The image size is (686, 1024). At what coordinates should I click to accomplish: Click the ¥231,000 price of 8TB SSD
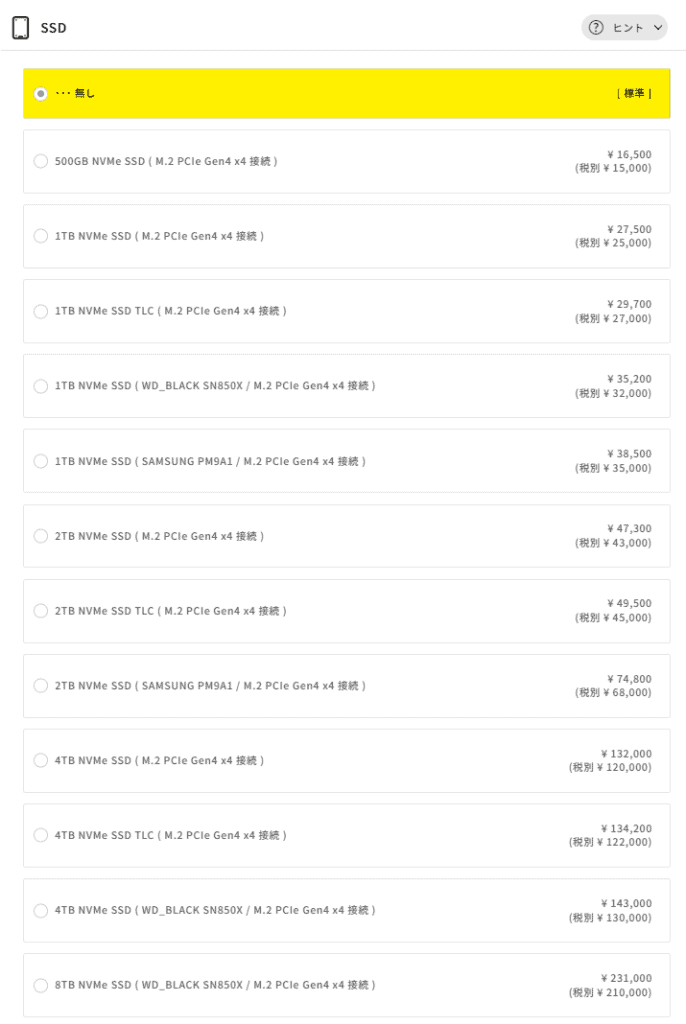point(626,978)
